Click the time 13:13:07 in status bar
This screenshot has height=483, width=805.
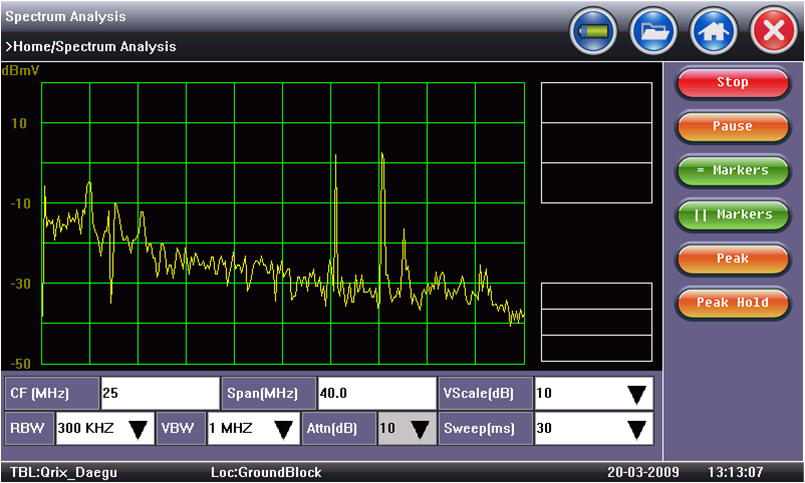[736, 472]
